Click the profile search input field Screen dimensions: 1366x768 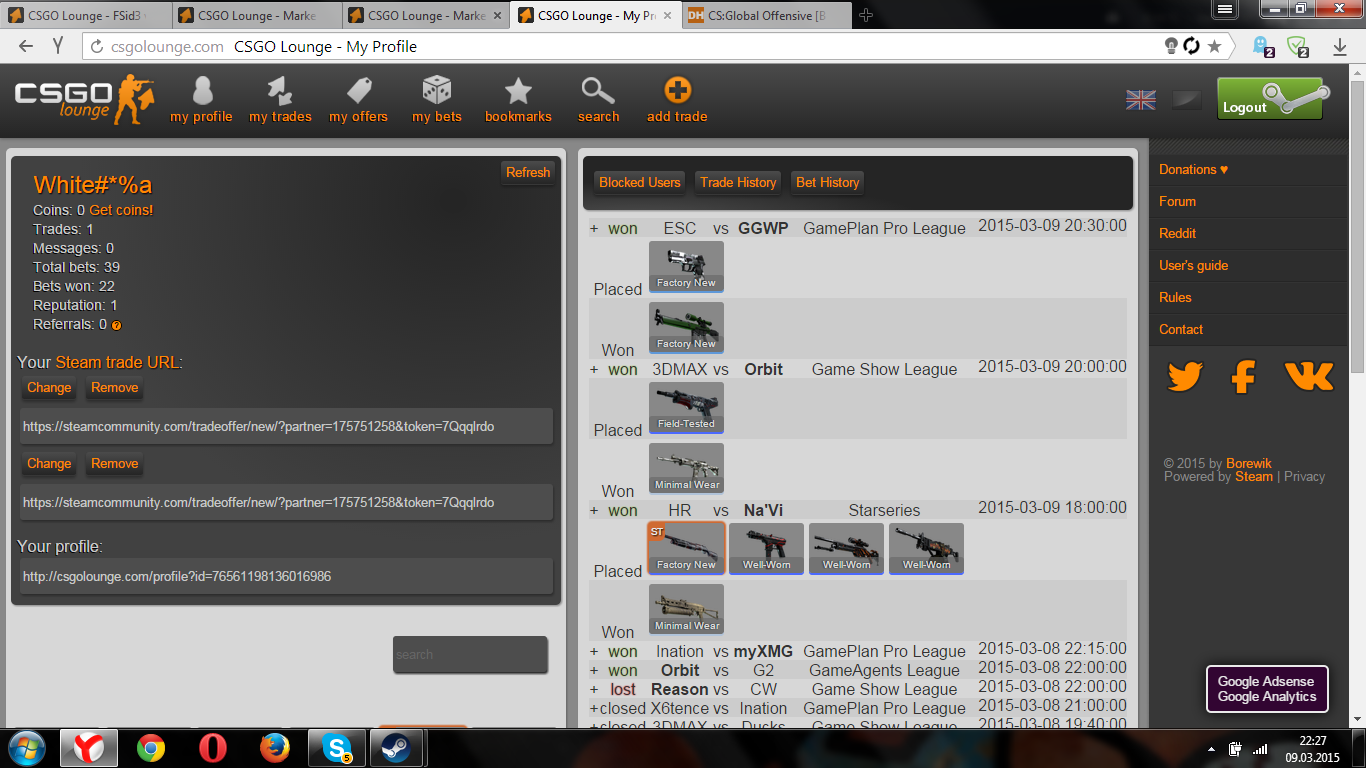click(470, 654)
